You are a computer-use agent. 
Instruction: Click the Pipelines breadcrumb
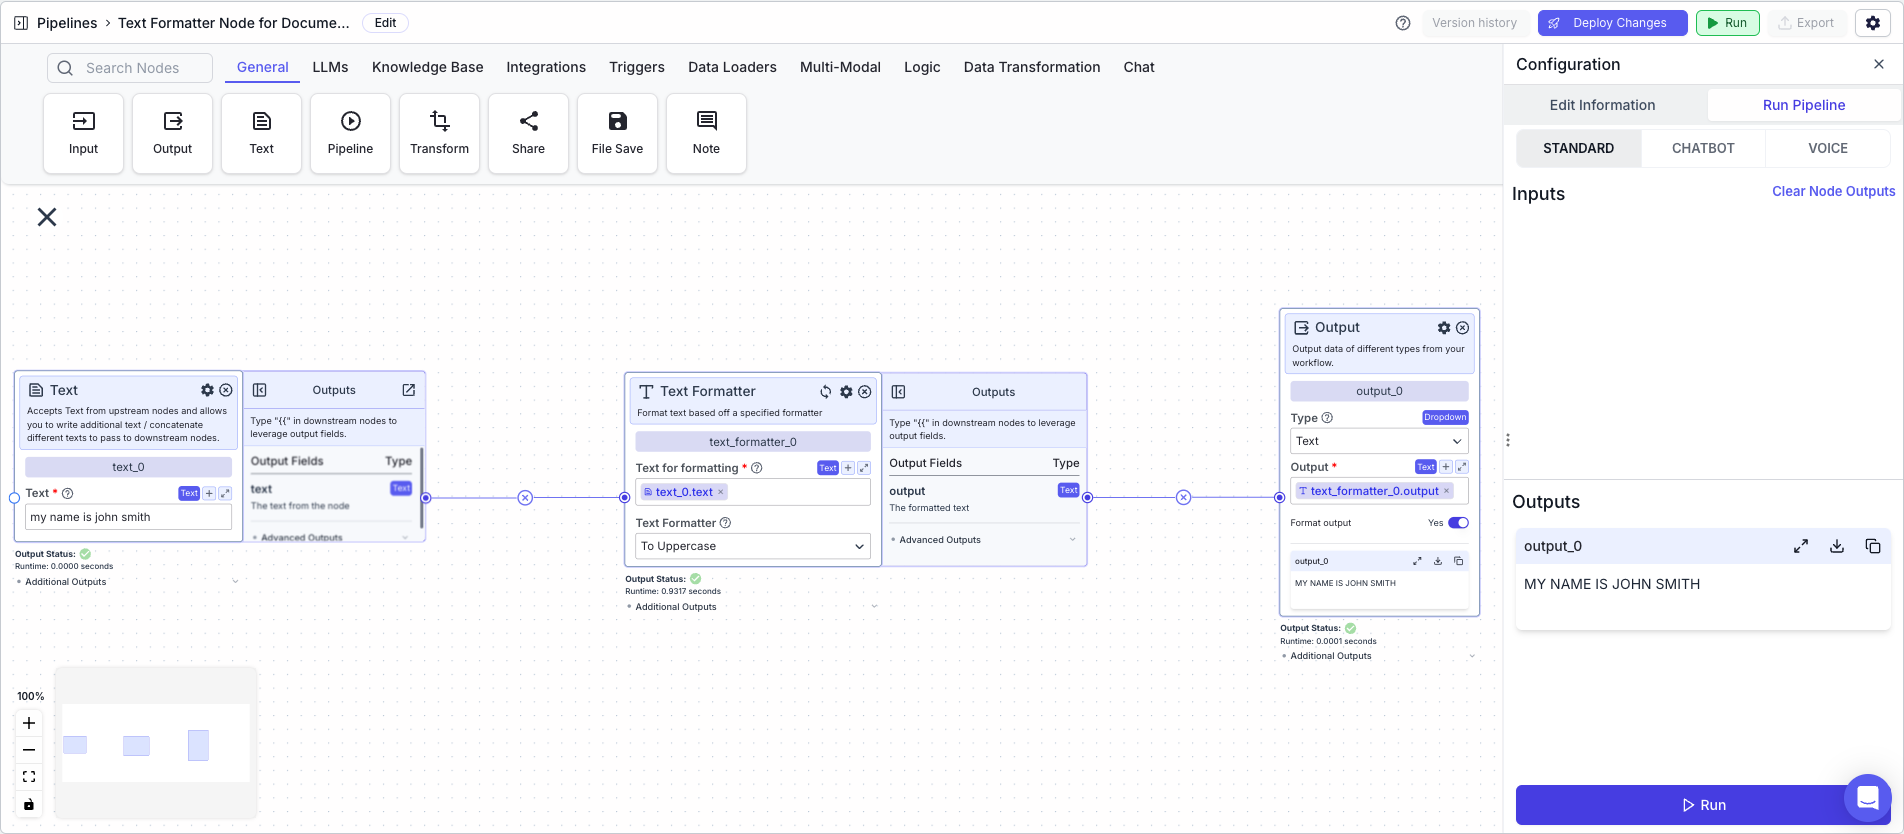pyautogui.click(x=67, y=23)
